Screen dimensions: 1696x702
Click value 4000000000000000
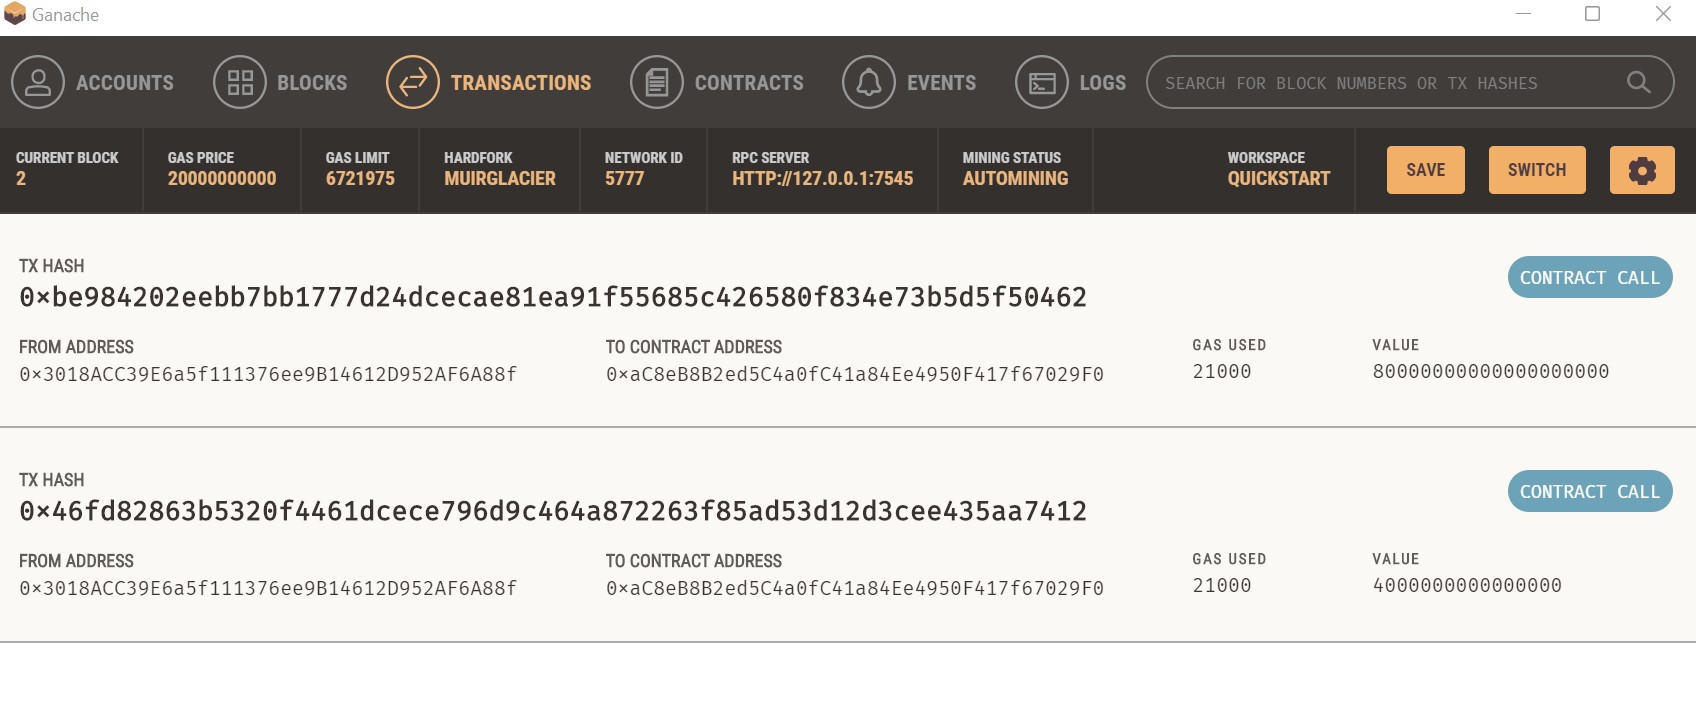[x=1467, y=585]
